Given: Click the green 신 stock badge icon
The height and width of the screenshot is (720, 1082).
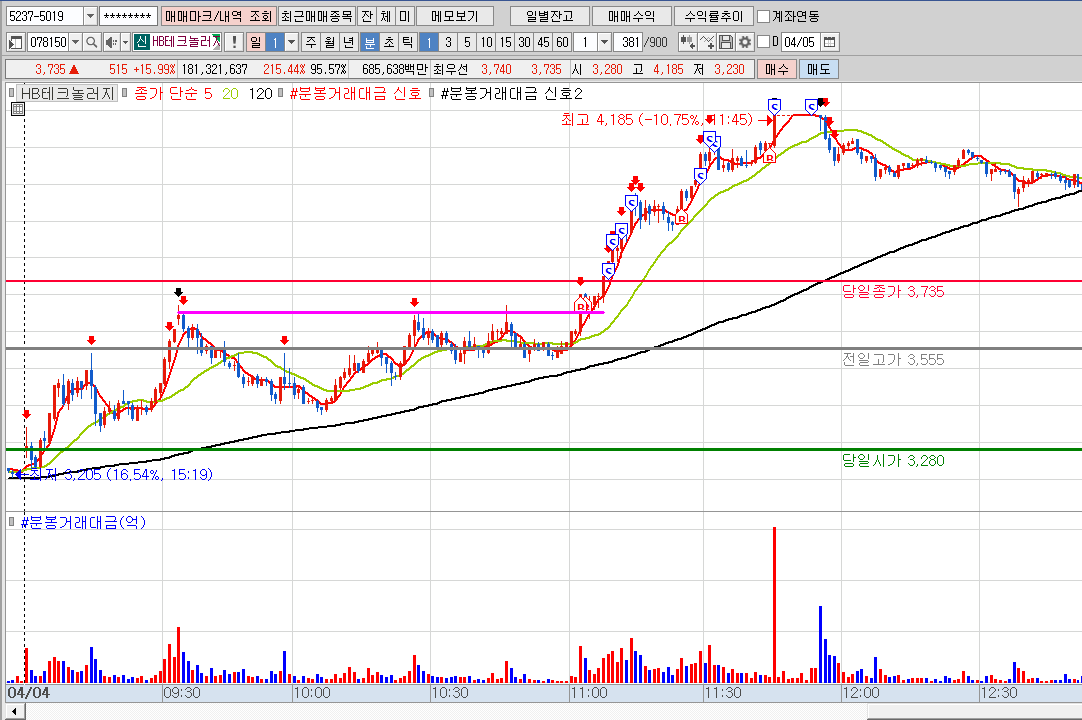Looking at the screenshot, I should pyautogui.click(x=141, y=42).
